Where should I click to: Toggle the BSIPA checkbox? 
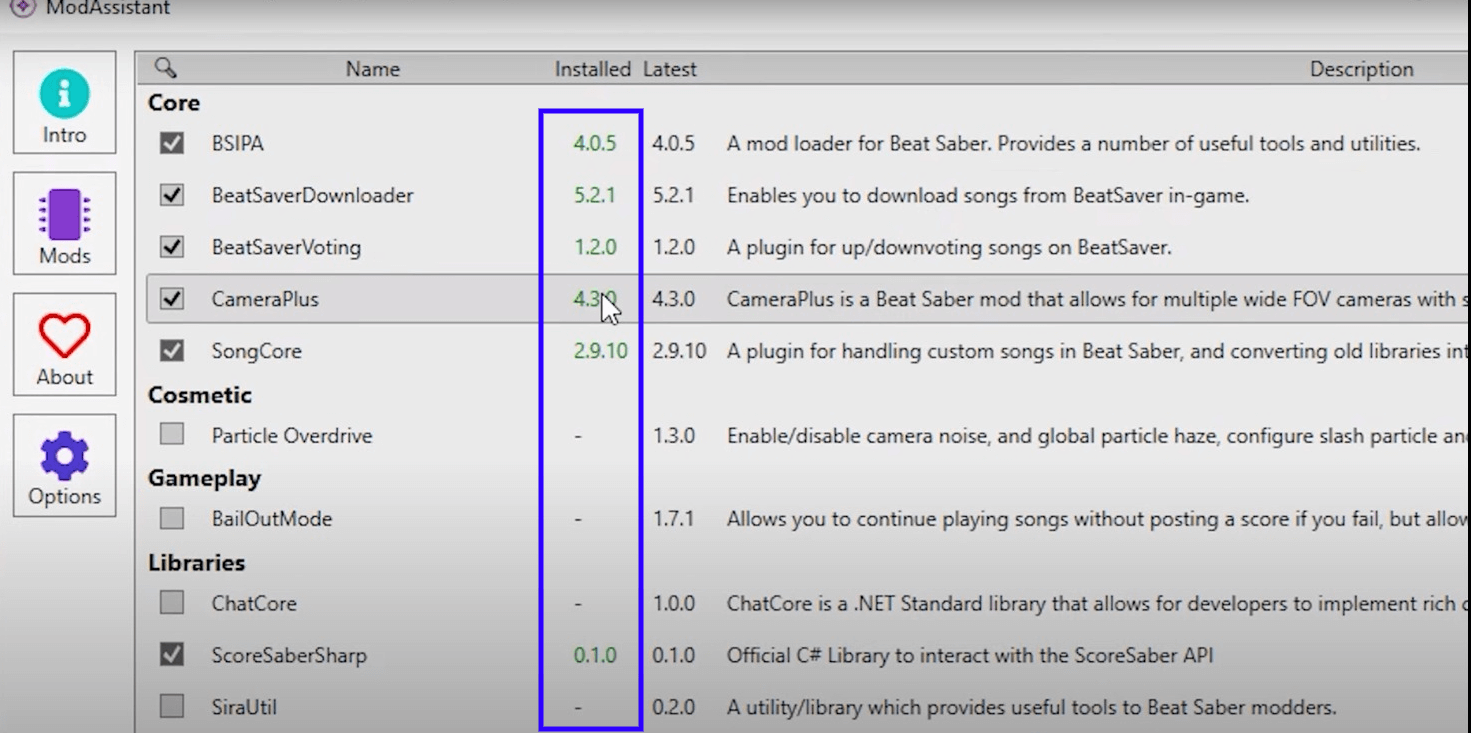[172, 143]
